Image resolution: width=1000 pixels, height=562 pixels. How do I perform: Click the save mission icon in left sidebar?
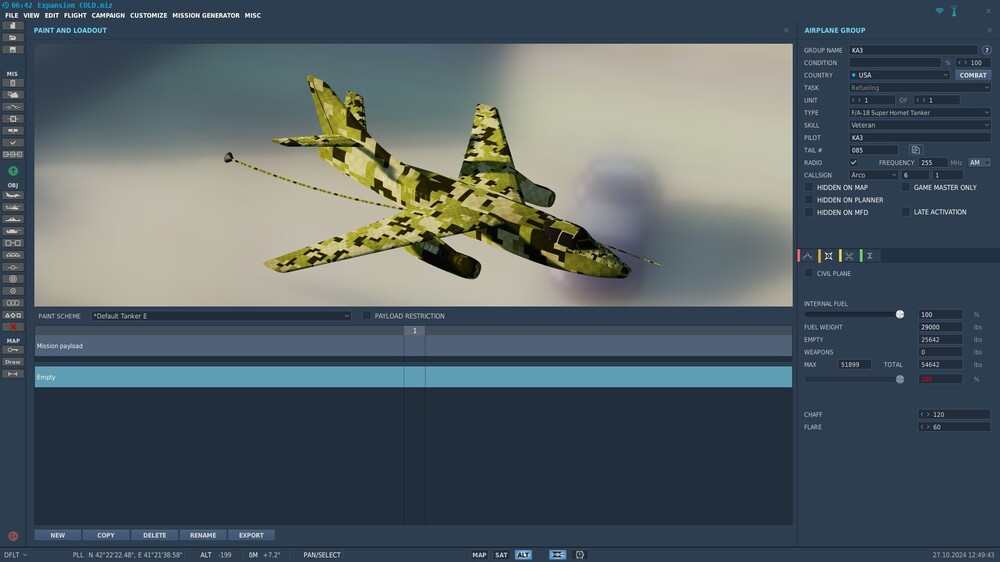(x=13, y=49)
